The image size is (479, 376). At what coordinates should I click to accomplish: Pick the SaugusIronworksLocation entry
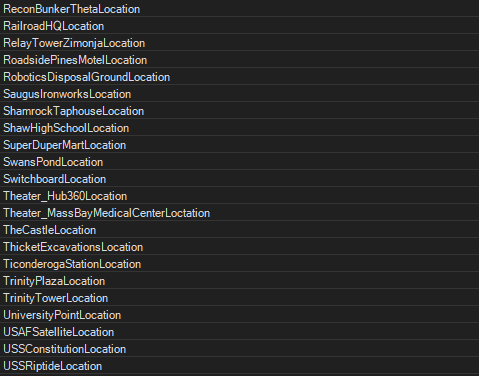(x=239, y=94)
